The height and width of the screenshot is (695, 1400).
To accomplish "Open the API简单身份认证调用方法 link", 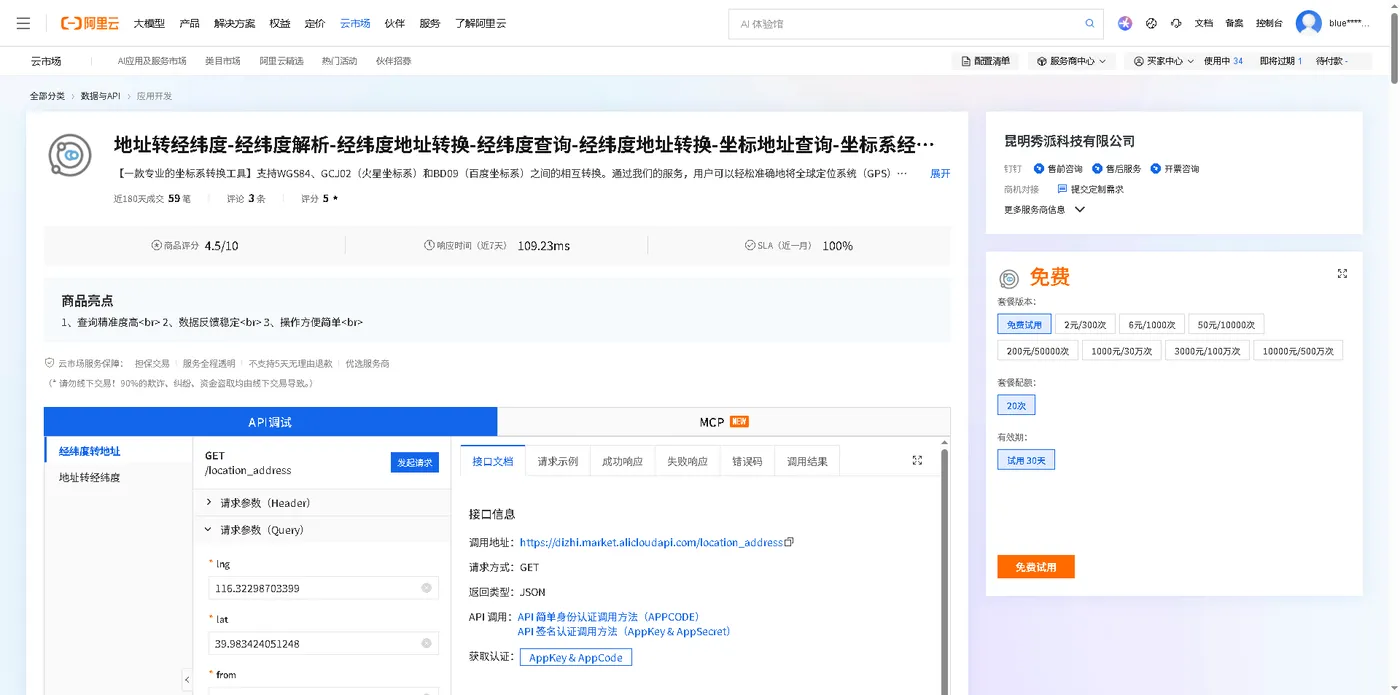I will point(608,617).
